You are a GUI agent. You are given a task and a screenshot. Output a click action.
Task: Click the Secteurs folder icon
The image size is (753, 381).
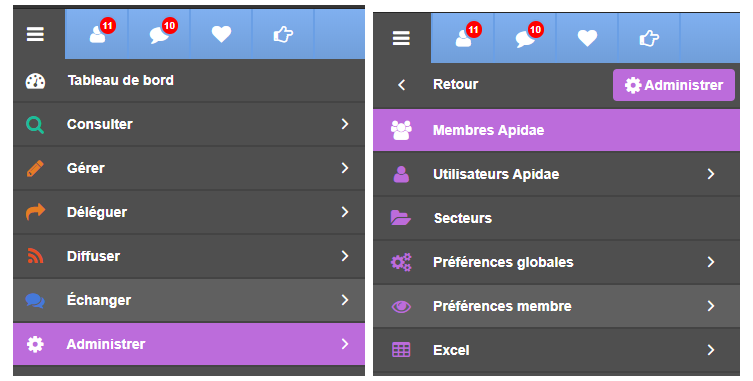[x=401, y=218]
